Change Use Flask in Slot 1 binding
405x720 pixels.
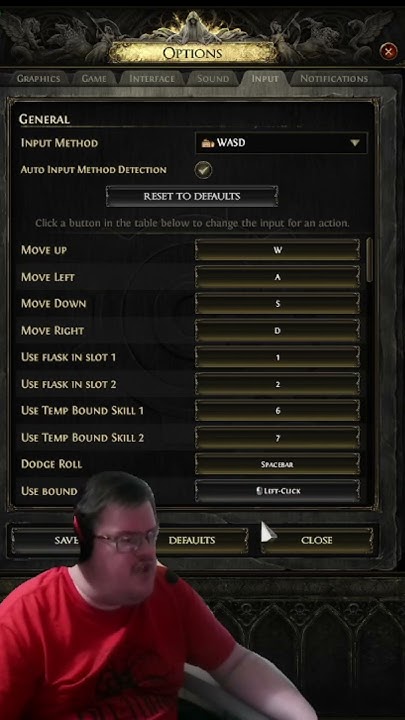(x=277, y=357)
